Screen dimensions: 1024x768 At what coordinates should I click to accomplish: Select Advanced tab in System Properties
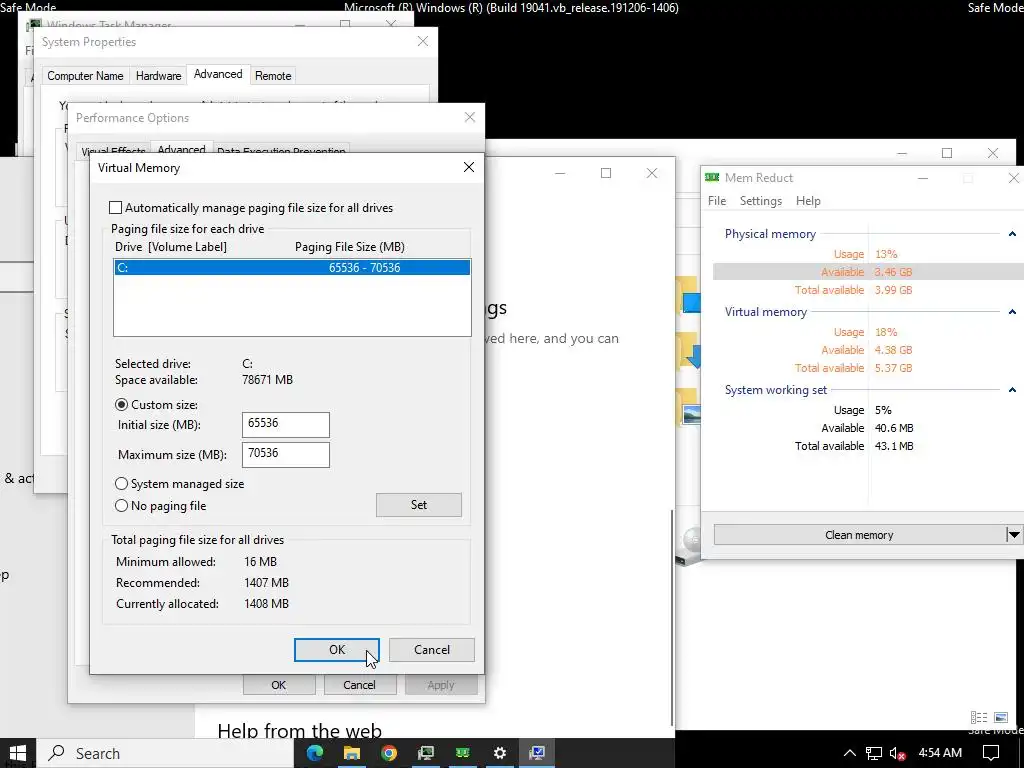218,74
